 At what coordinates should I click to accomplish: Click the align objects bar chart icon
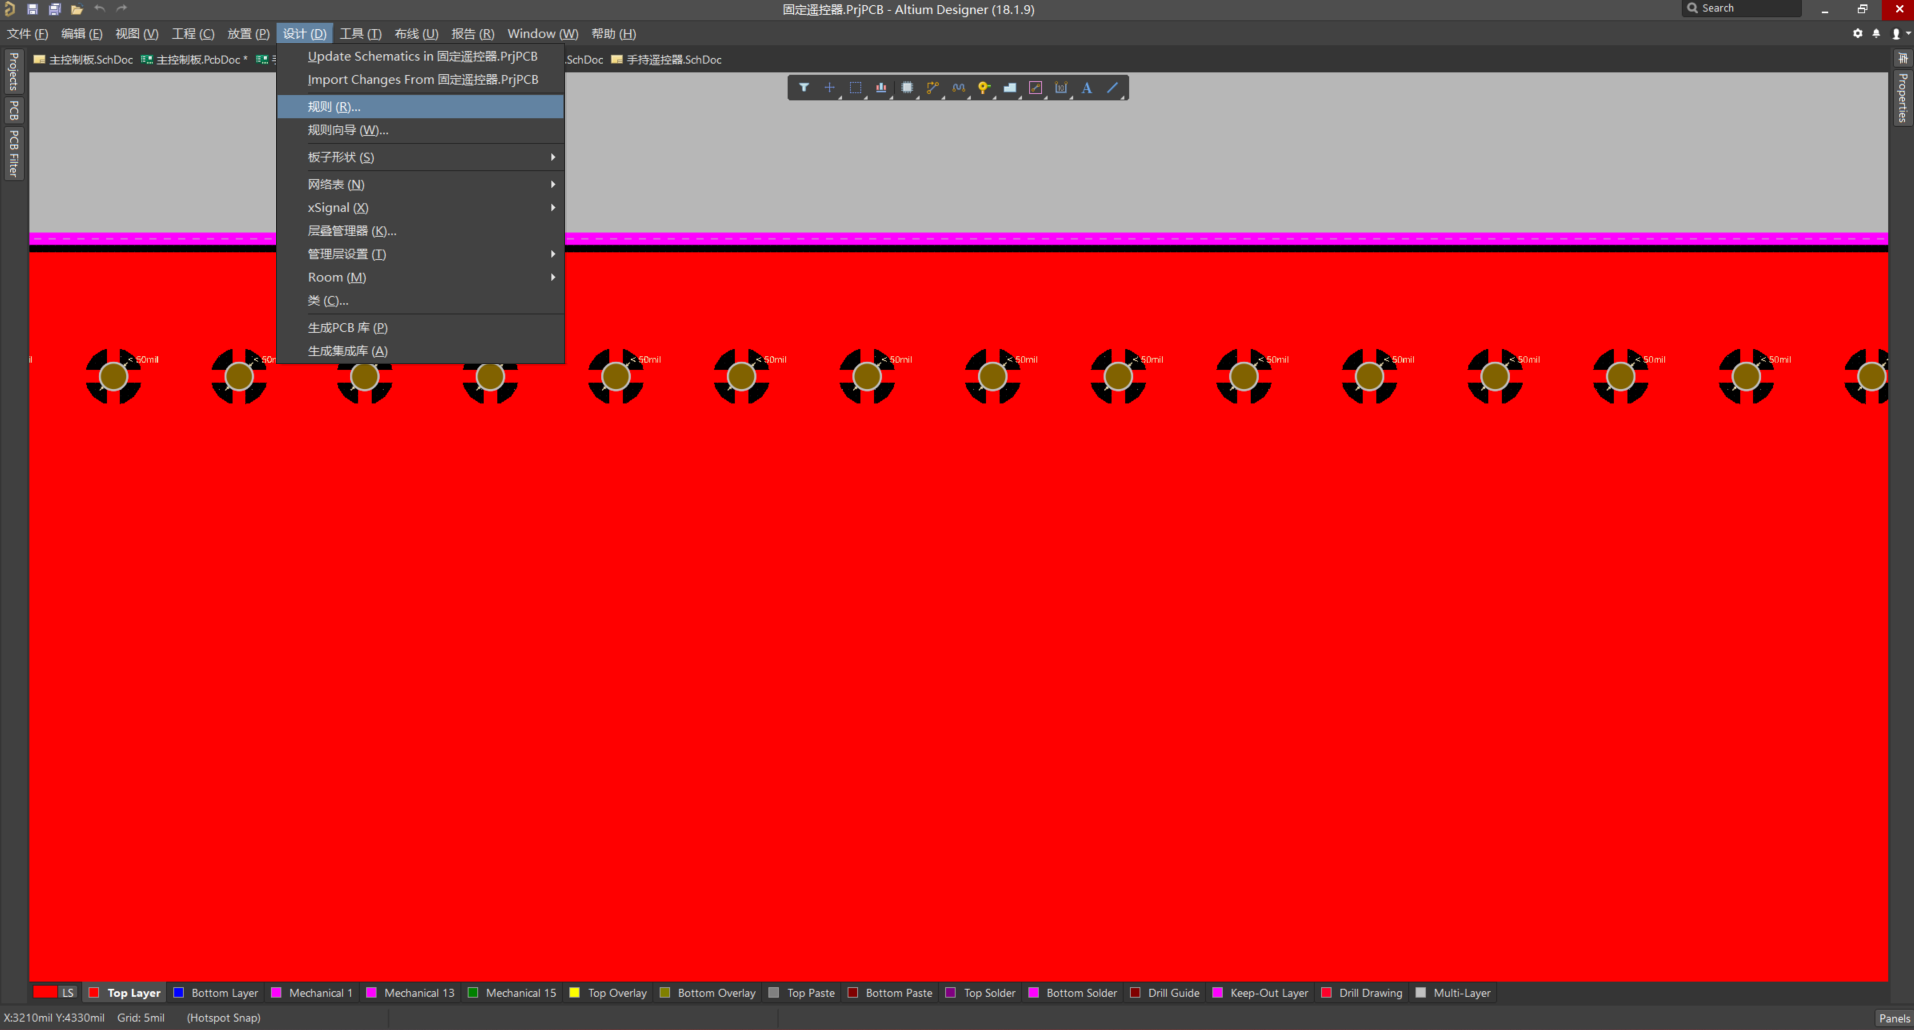[881, 88]
